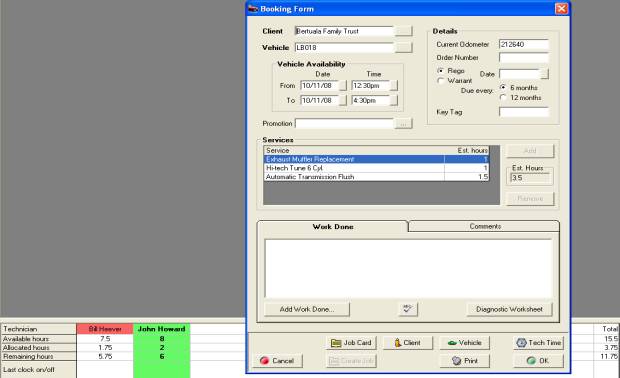
Task: Click the spell check icon button
Action: (408, 309)
